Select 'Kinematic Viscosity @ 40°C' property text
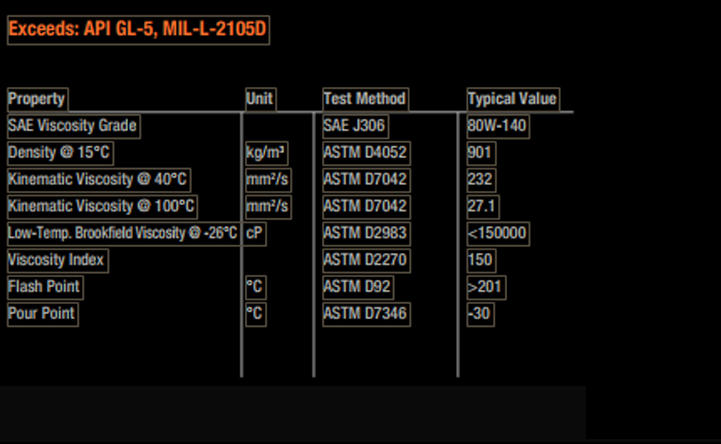 (98, 180)
